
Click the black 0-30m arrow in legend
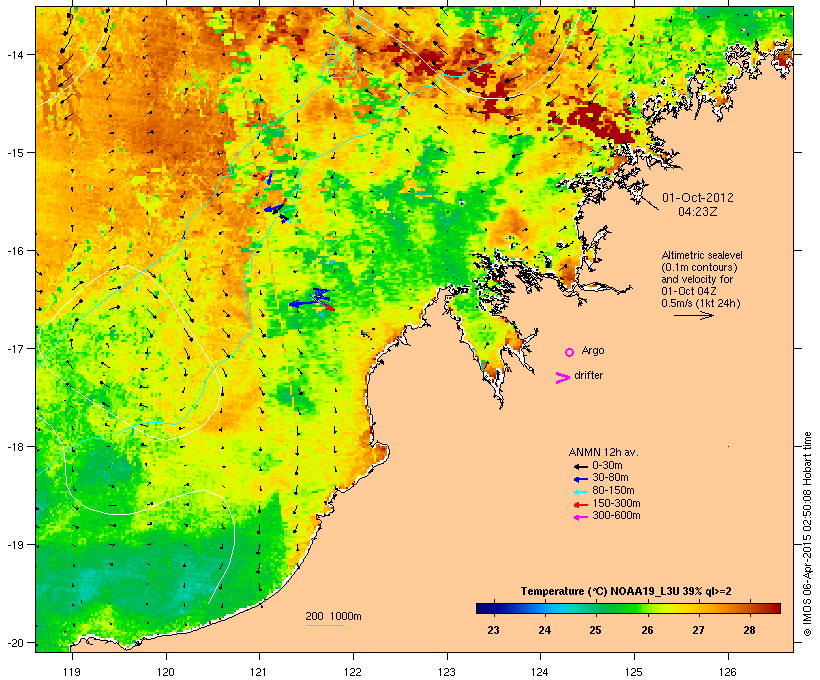[x=581, y=466]
